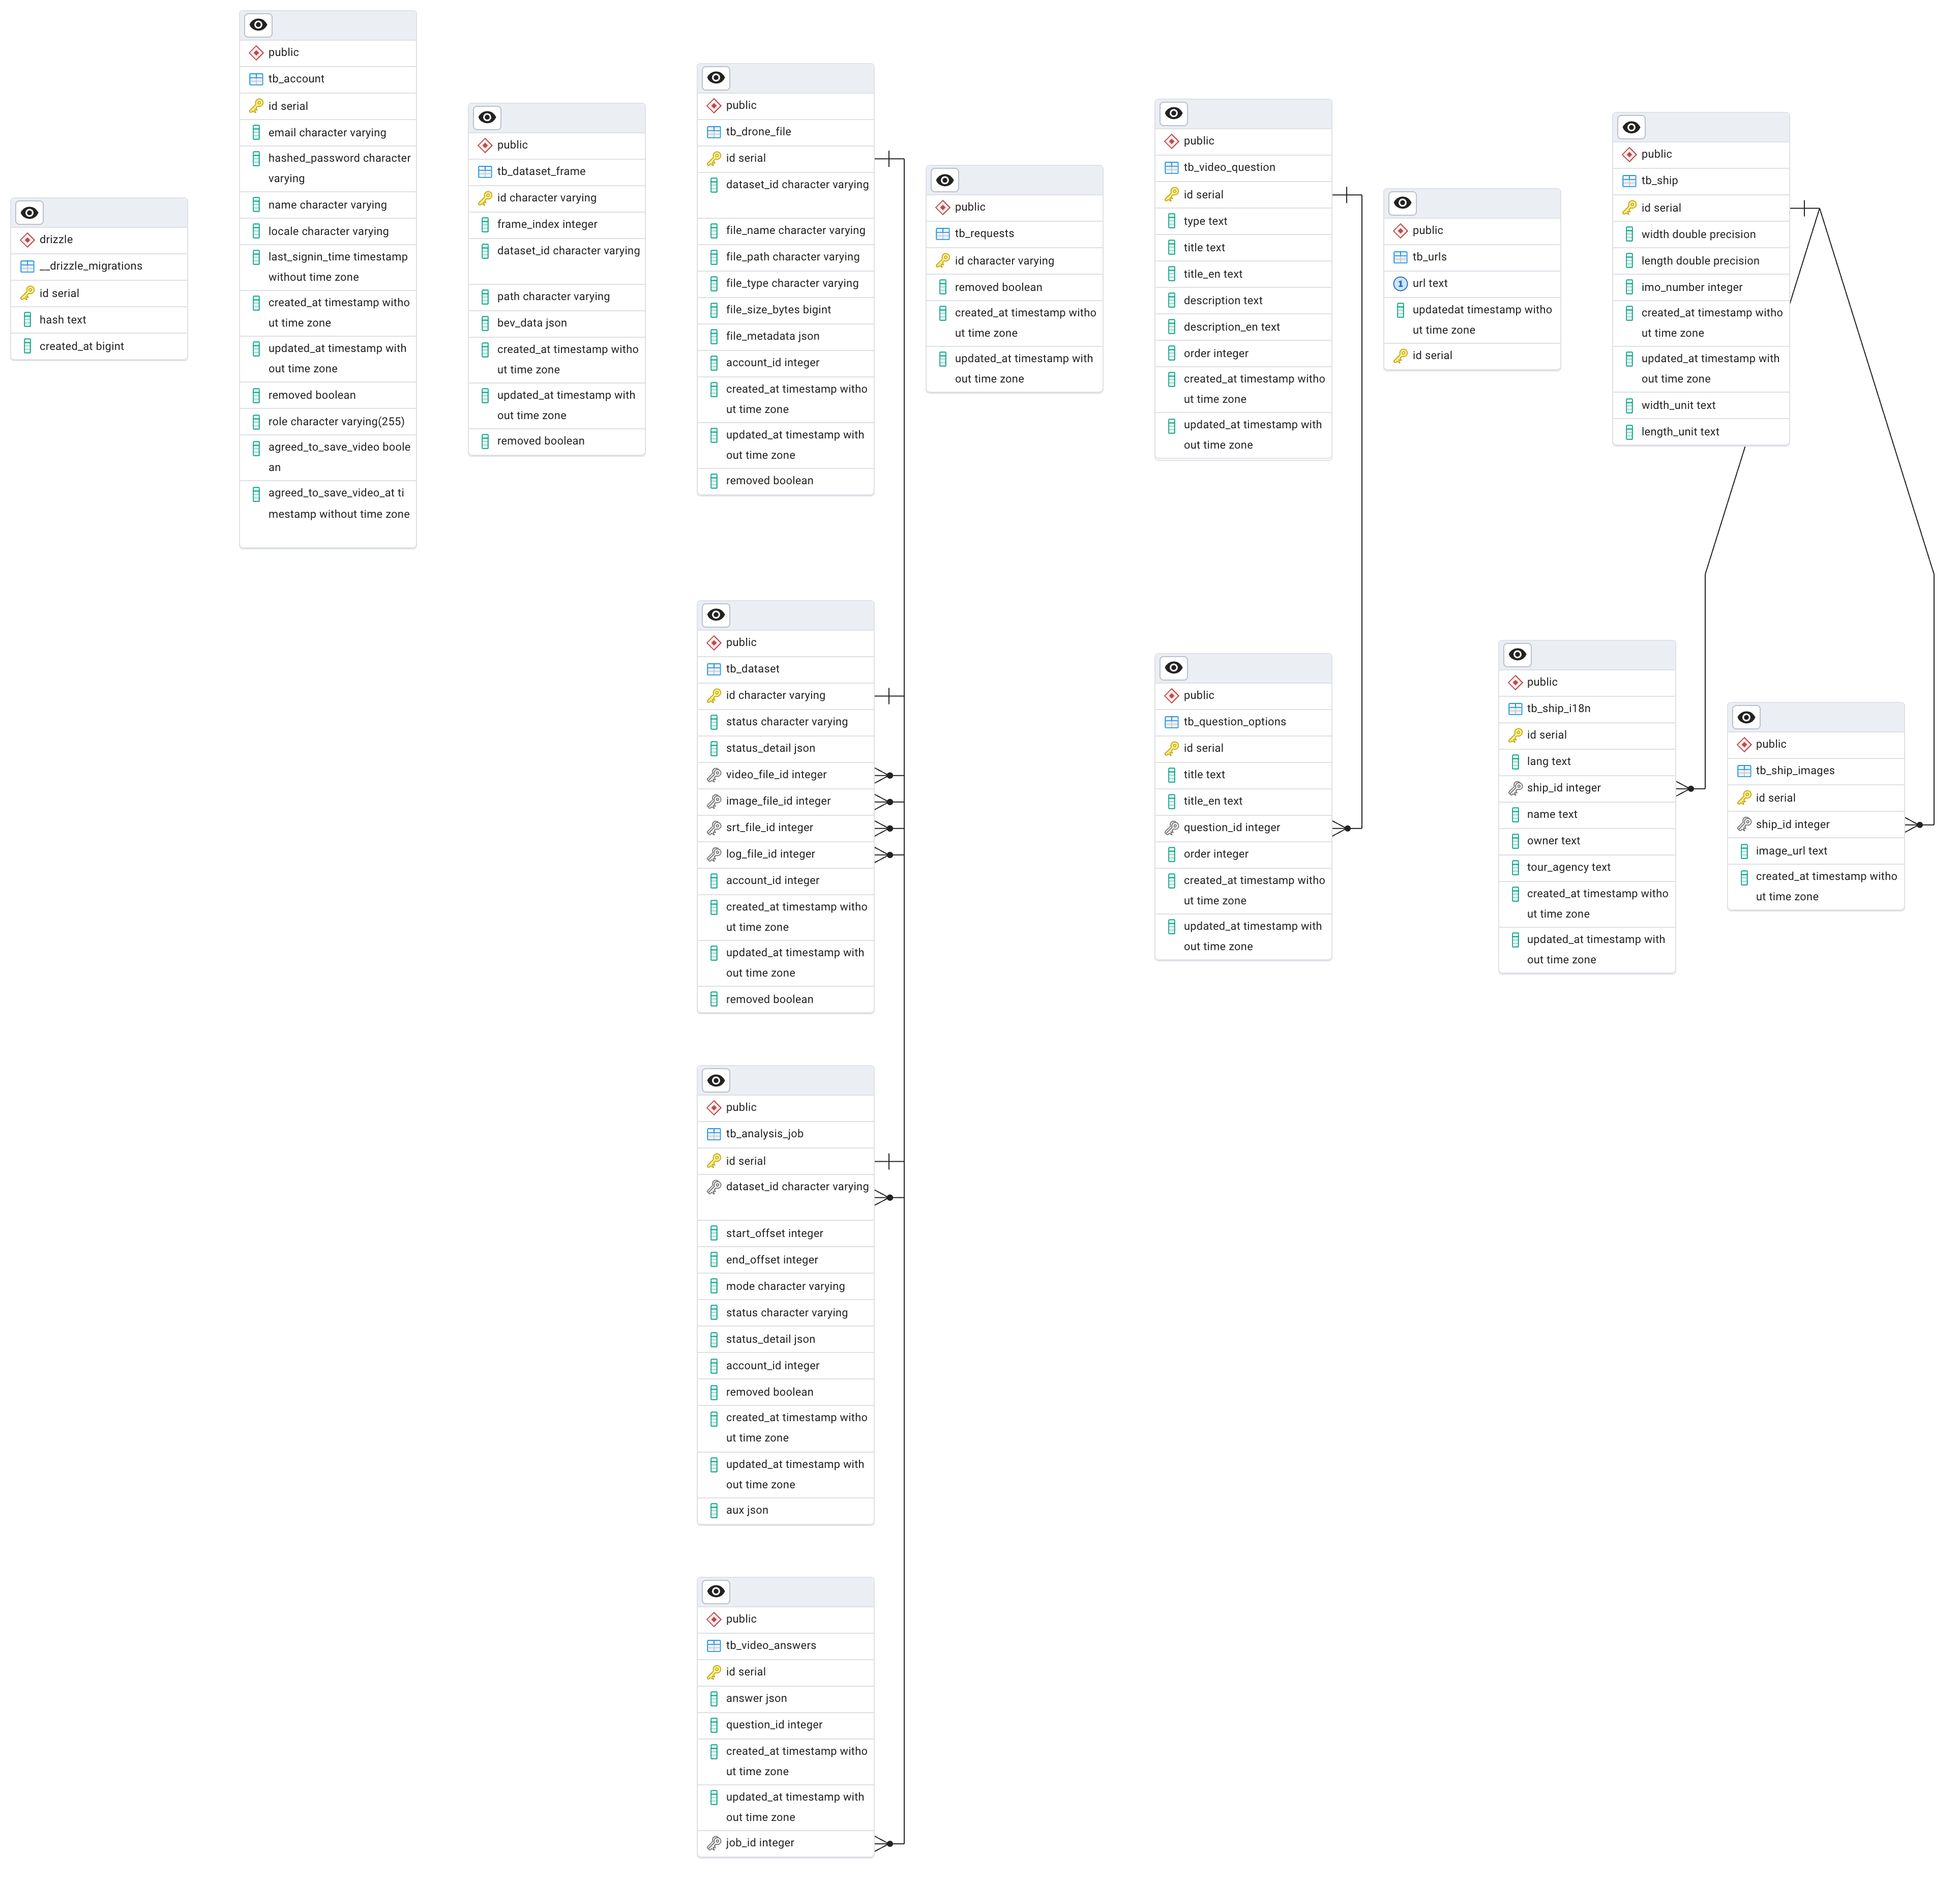This screenshot has width=1960, height=1884.
Task: Select tb_video_question table name row
Action: click(1242, 168)
